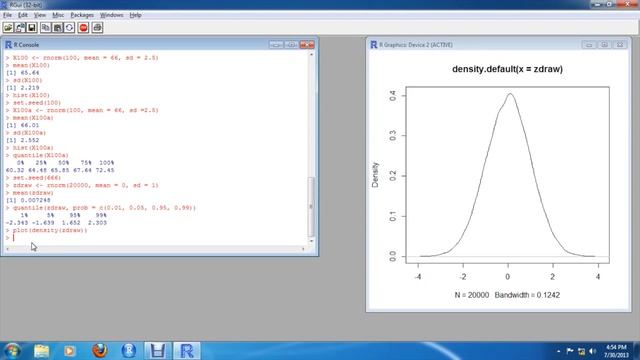Click the Open script toolbar icon

click(x=8, y=28)
